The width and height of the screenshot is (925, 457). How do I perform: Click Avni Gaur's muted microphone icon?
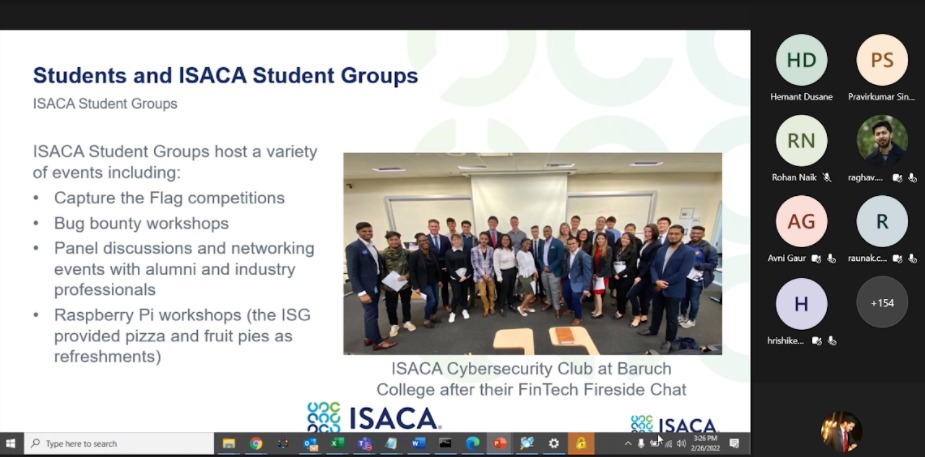tap(831, 258)
